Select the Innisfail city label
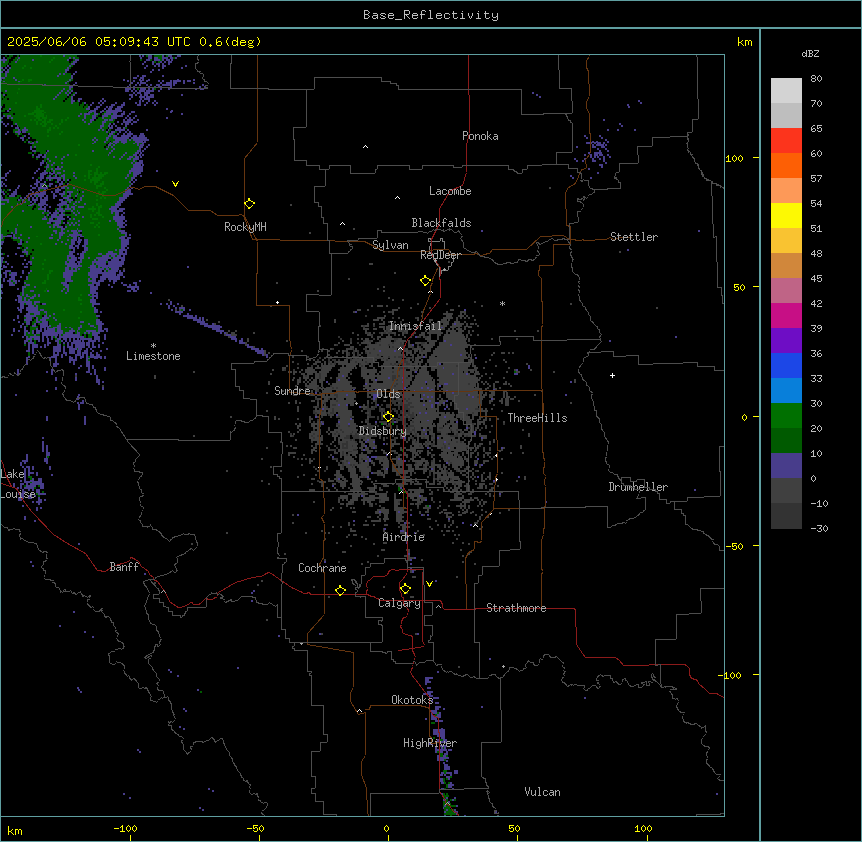The image size is (862, 842). pos(415,326)
